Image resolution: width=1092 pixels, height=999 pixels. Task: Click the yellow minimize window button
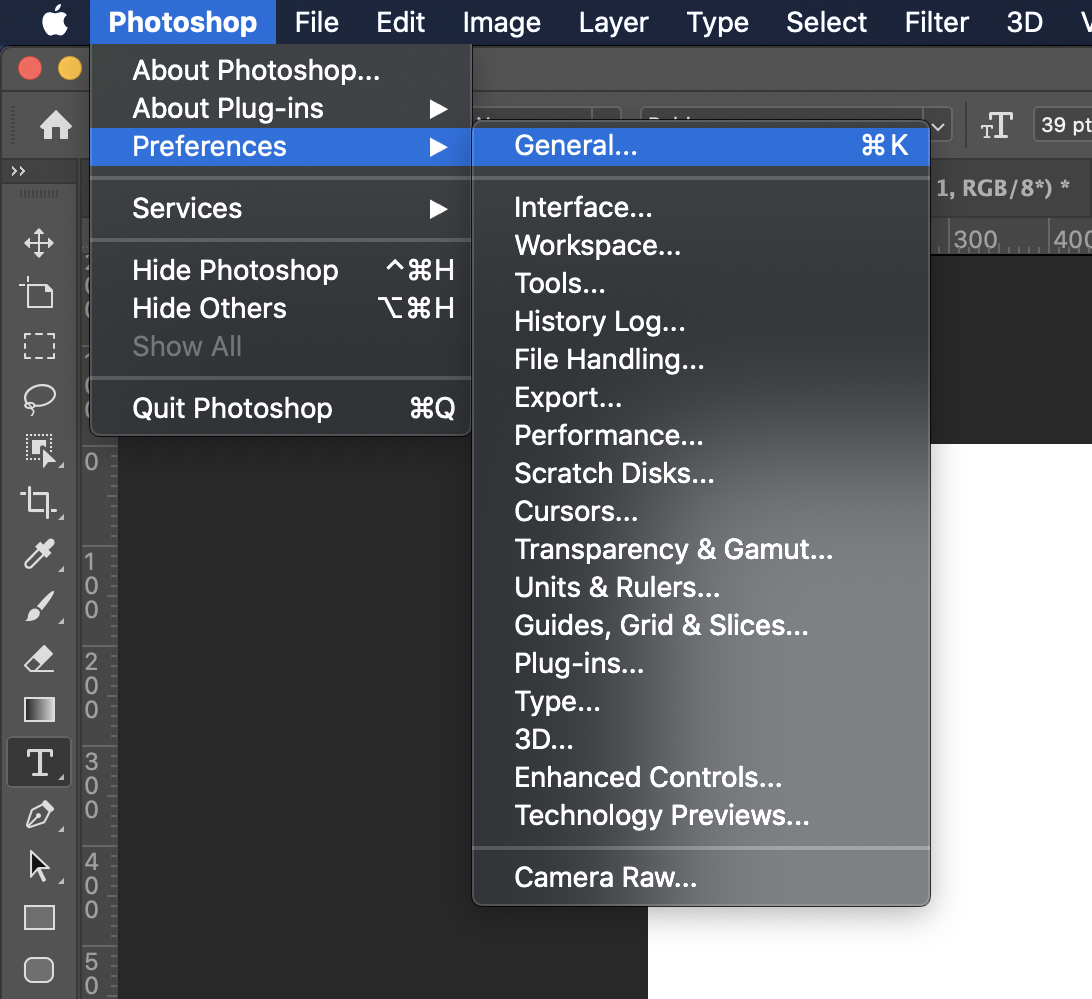pos(70,68)
